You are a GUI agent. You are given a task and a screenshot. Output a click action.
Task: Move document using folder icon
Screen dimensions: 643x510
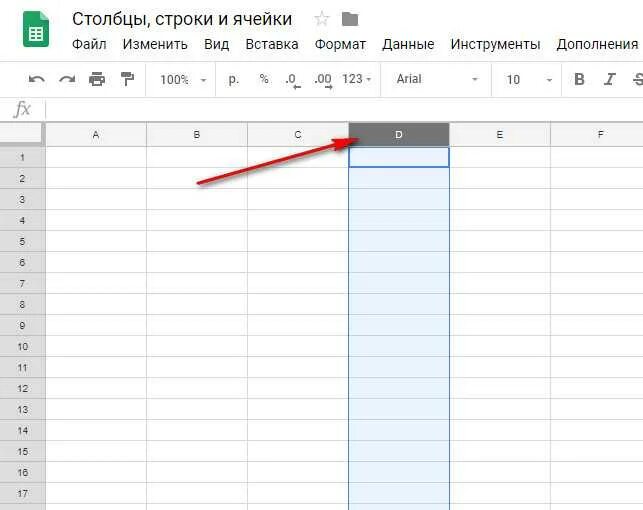pyautogui.click(x=350, y=19)
